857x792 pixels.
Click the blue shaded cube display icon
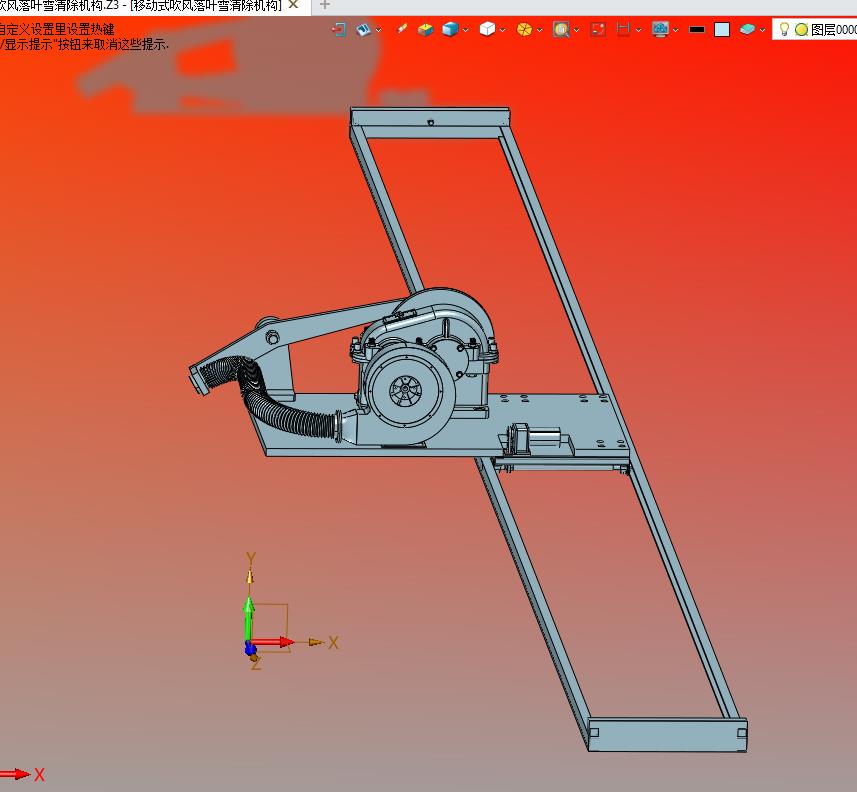(449, 30)
